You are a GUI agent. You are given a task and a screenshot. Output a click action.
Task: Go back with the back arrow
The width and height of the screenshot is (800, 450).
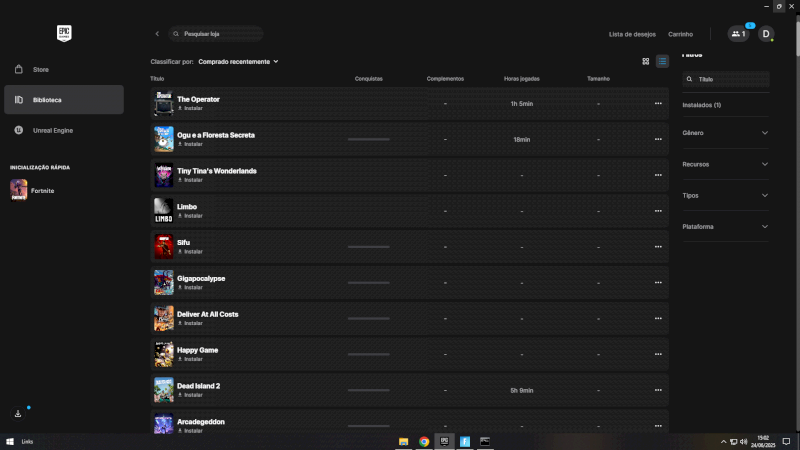(157, 34)
